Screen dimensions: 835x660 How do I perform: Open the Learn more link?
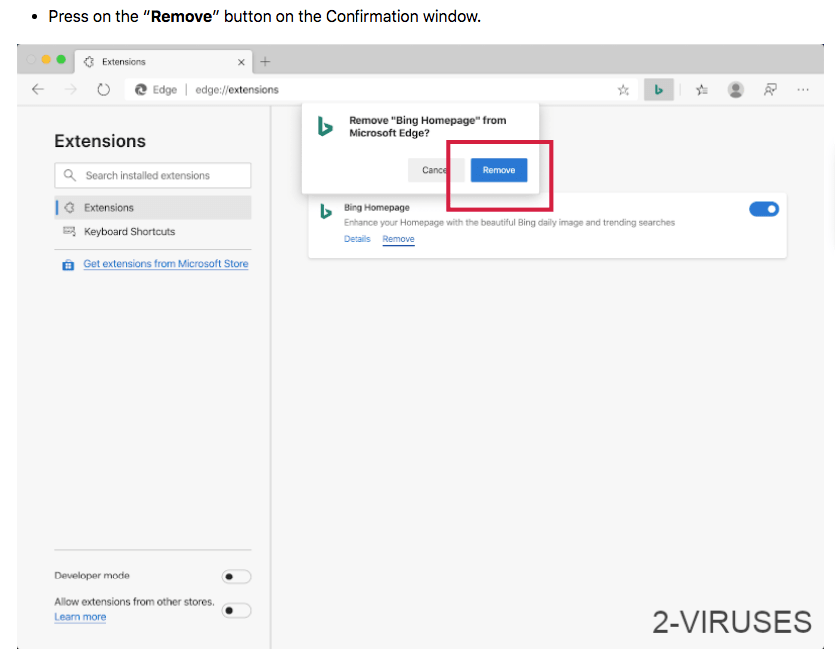pos(80,617)
